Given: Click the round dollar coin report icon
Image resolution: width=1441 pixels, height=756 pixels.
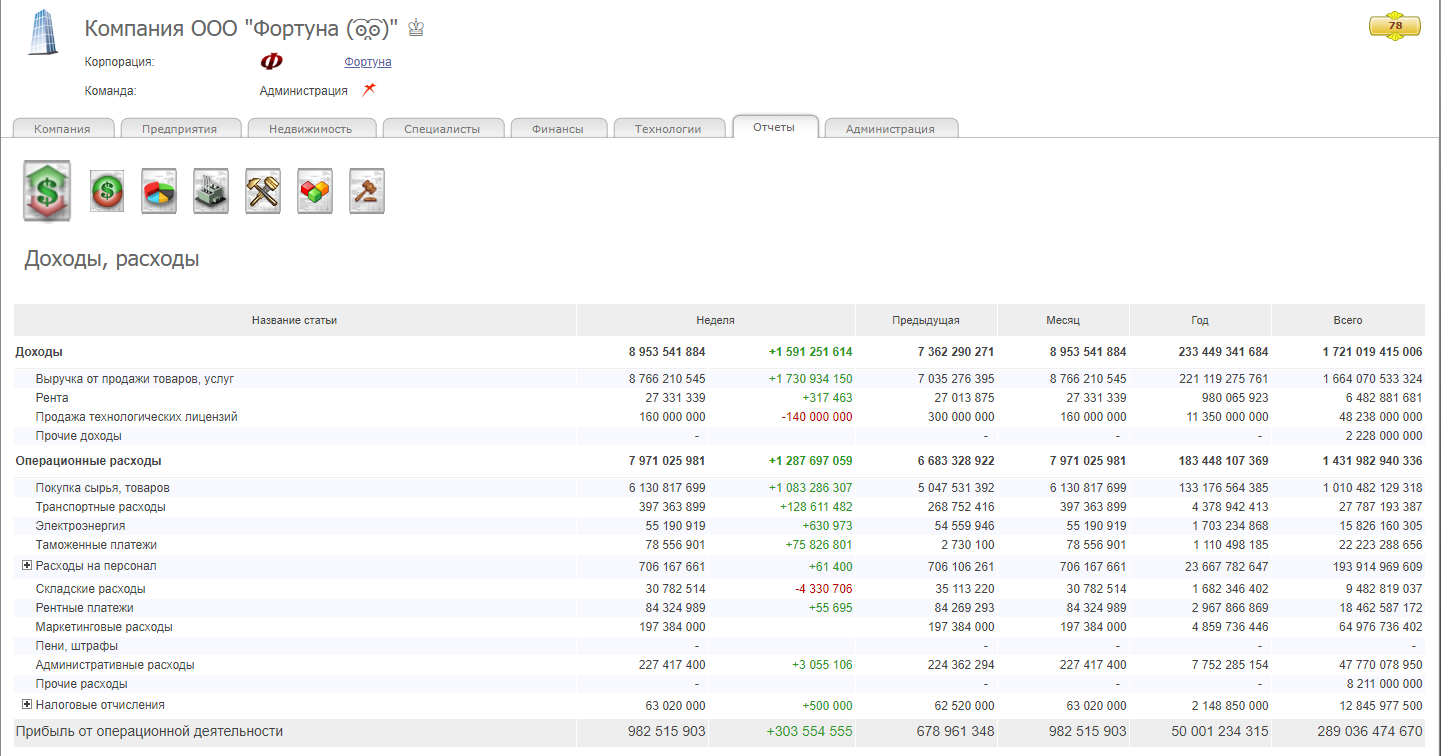Looking at the screenshot, I should [x=107, y=190].
